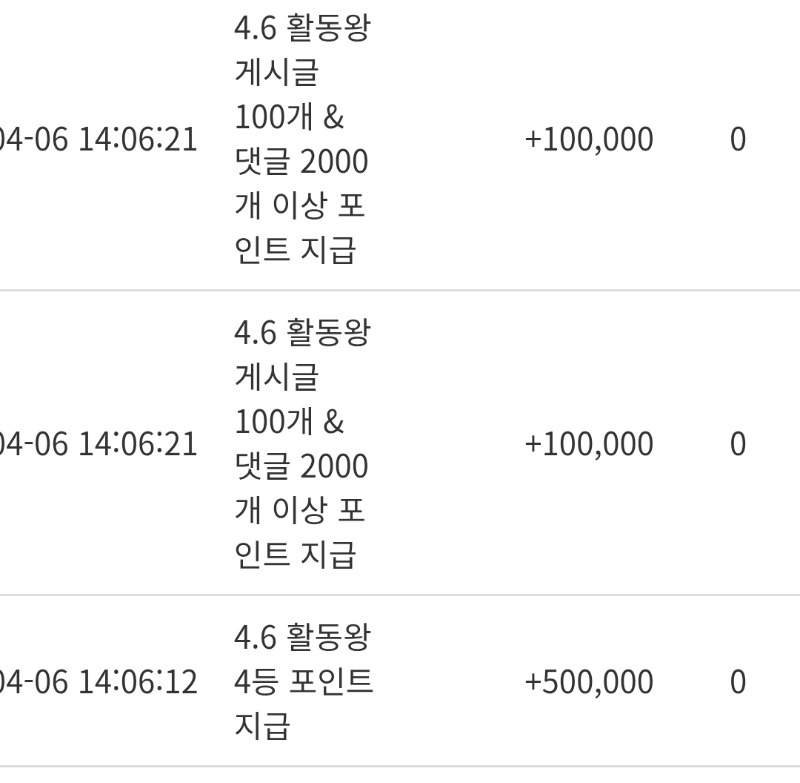Select the 14:06:12 timestamp entry
This screenshot has height=783, width=800.
[99, 683]
